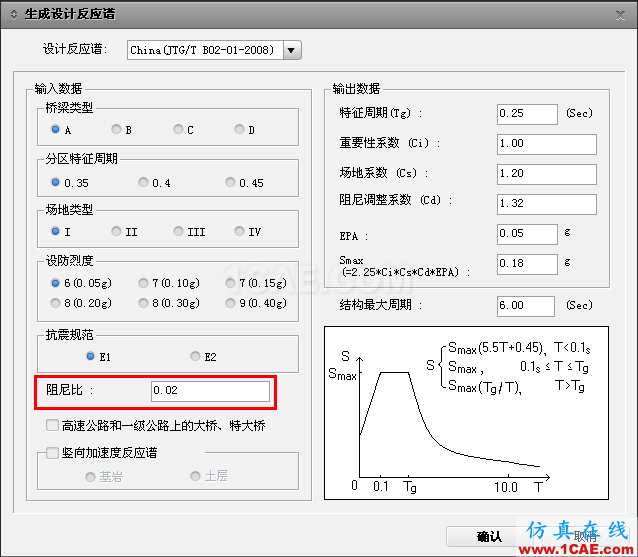Select bridge type C
Viewport: 638px width, 557px height.
[x=178, y=129]
